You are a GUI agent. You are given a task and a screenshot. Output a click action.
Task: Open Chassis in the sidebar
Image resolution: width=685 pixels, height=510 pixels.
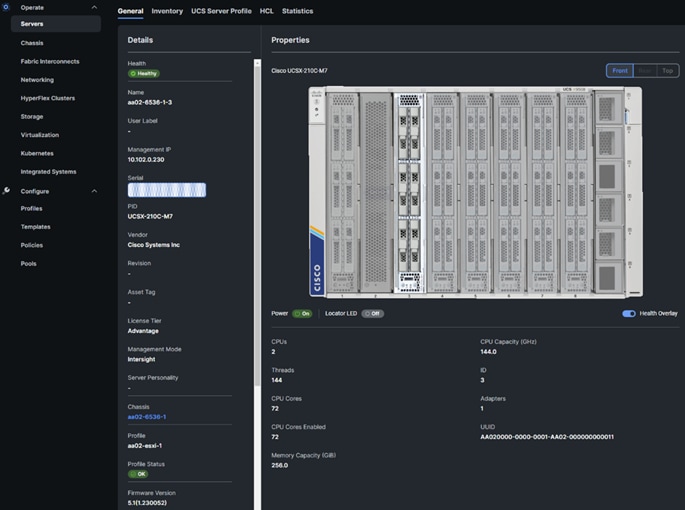[x=32, y=43]
